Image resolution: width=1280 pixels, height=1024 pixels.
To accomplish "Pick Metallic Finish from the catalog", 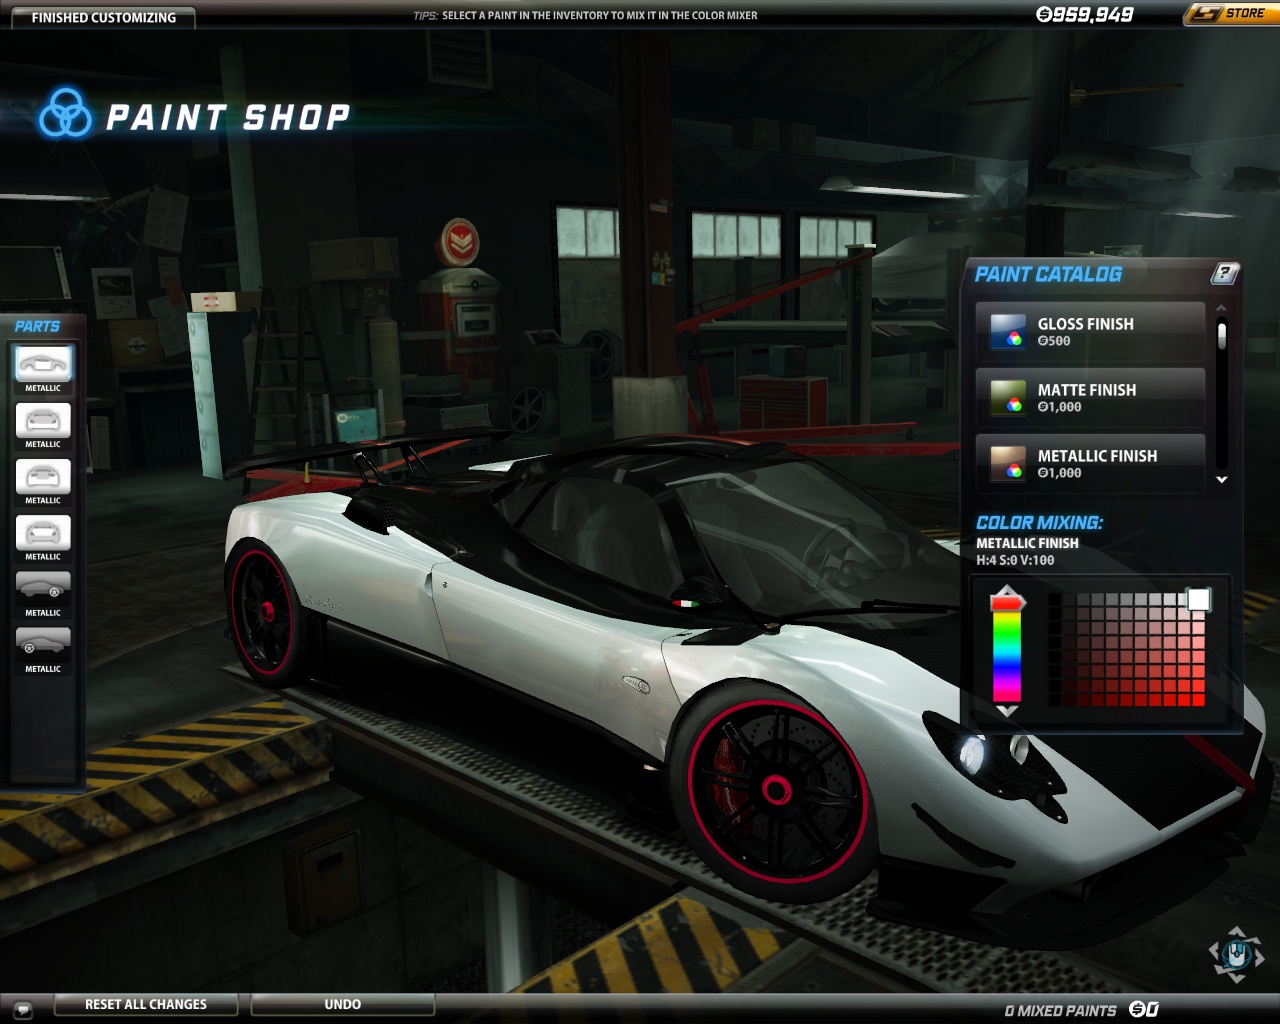I will tap(1090, 464).
